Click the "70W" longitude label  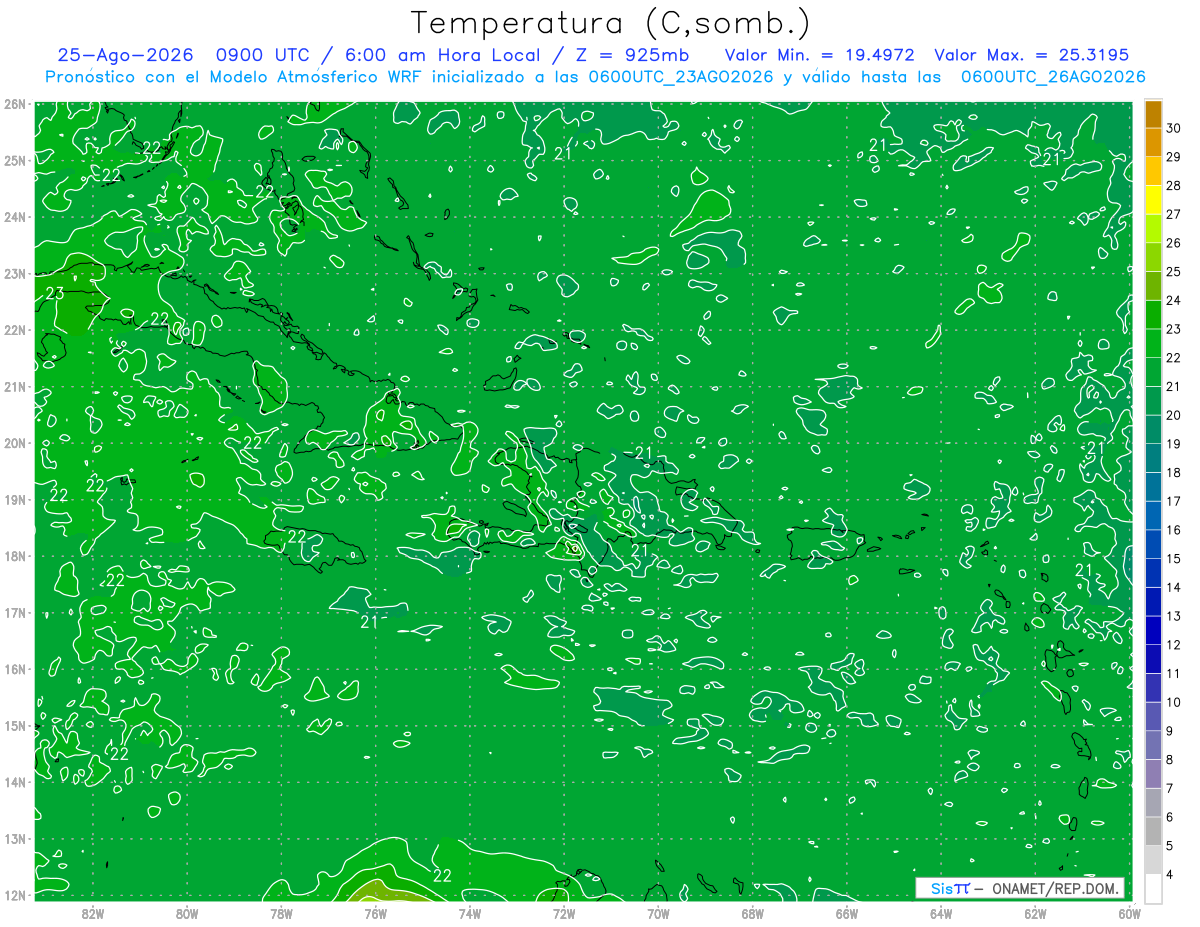pyautogui.click(x=658, y=913)
